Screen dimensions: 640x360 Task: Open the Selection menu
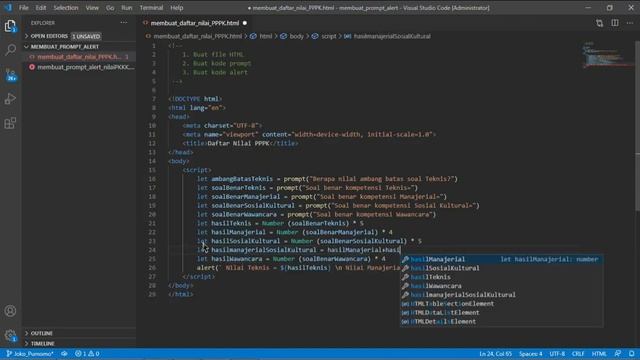tap(66, 8)
